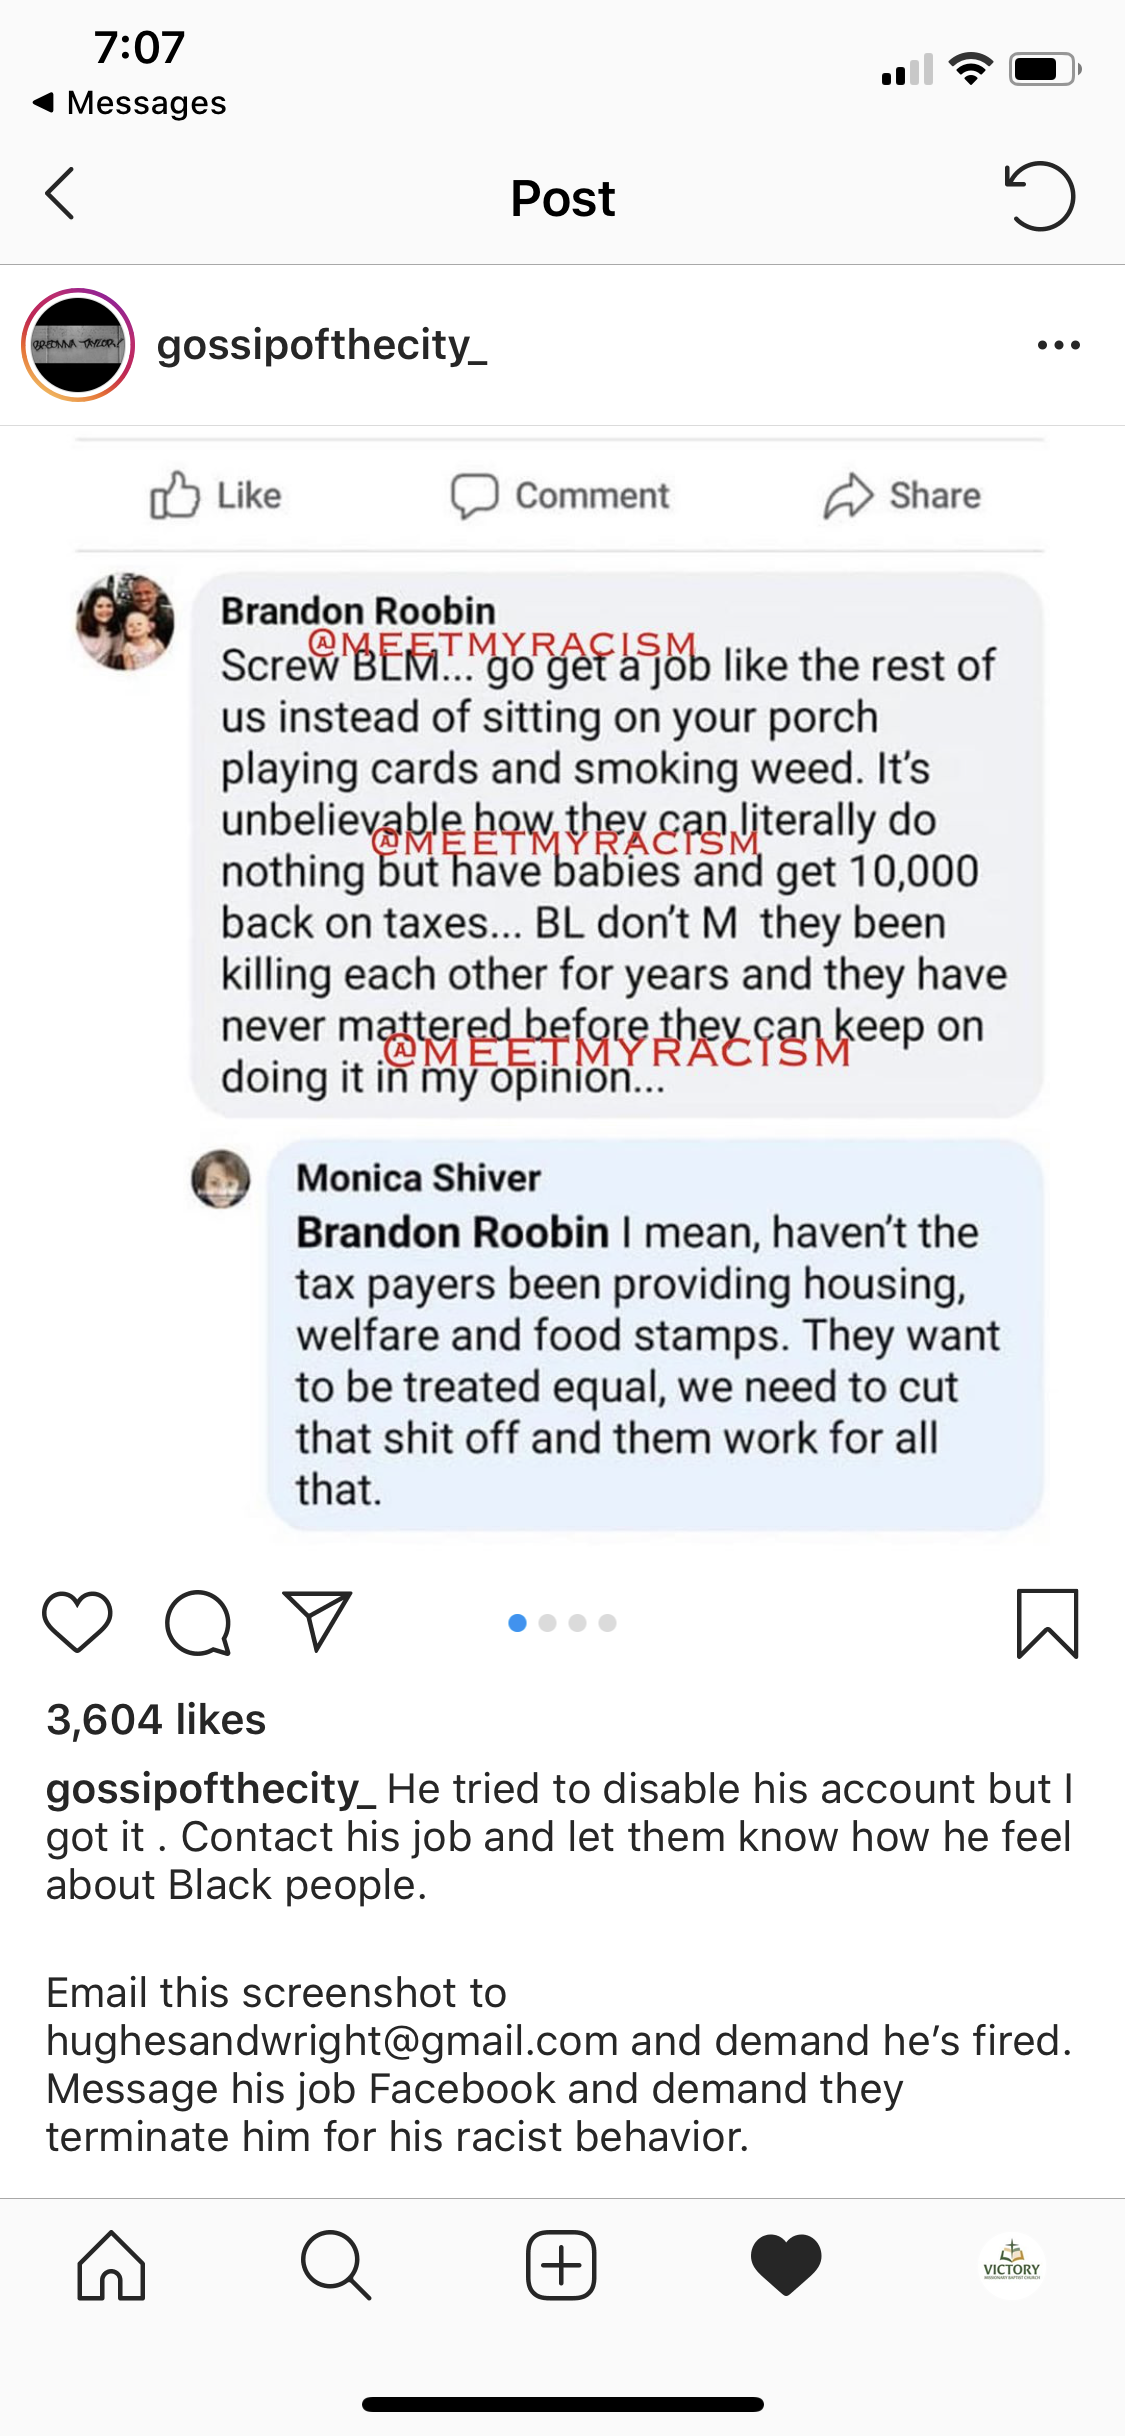Select the second carousel page dot

pos(547,1623)
